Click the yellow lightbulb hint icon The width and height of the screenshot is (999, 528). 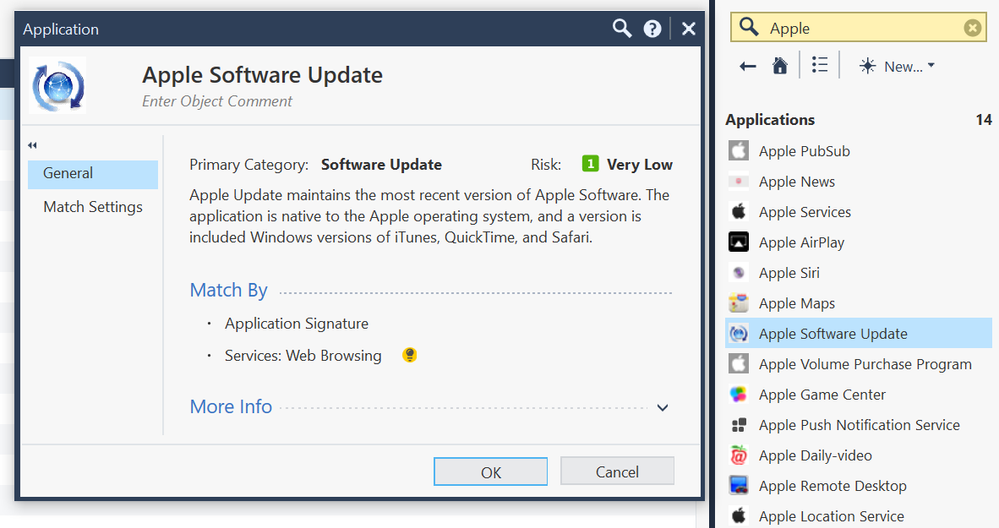[410, 355]
